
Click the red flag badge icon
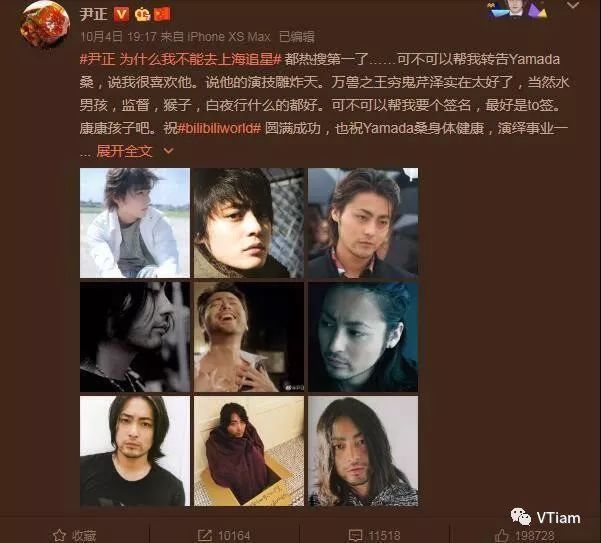tap(162, 15)
